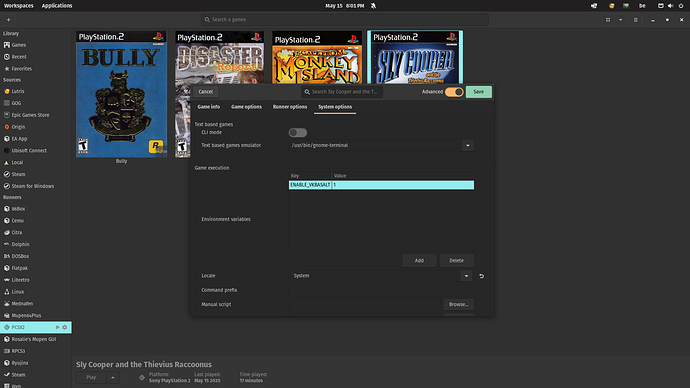Toggle the CLI mode switch
Image resolution: width=690 pixels, height=388 pixels.
(x=297, y=132)
